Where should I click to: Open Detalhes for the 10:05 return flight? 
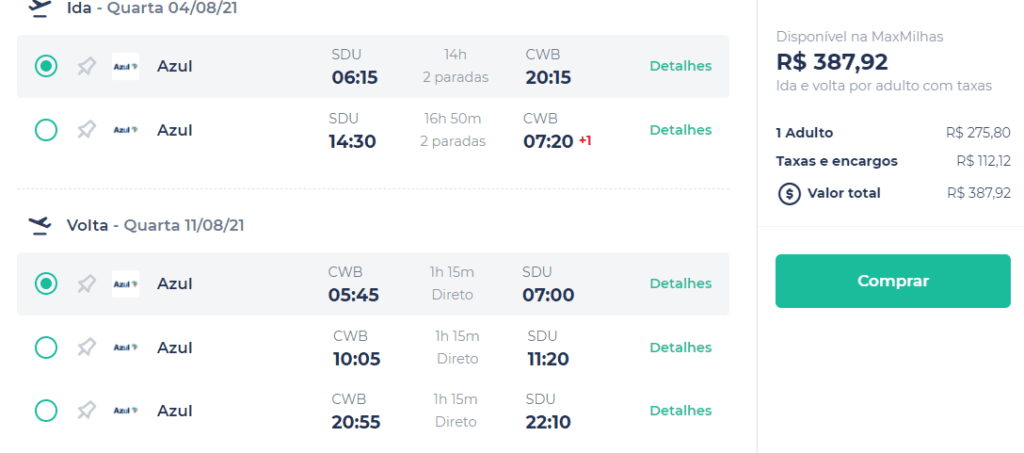680,347
